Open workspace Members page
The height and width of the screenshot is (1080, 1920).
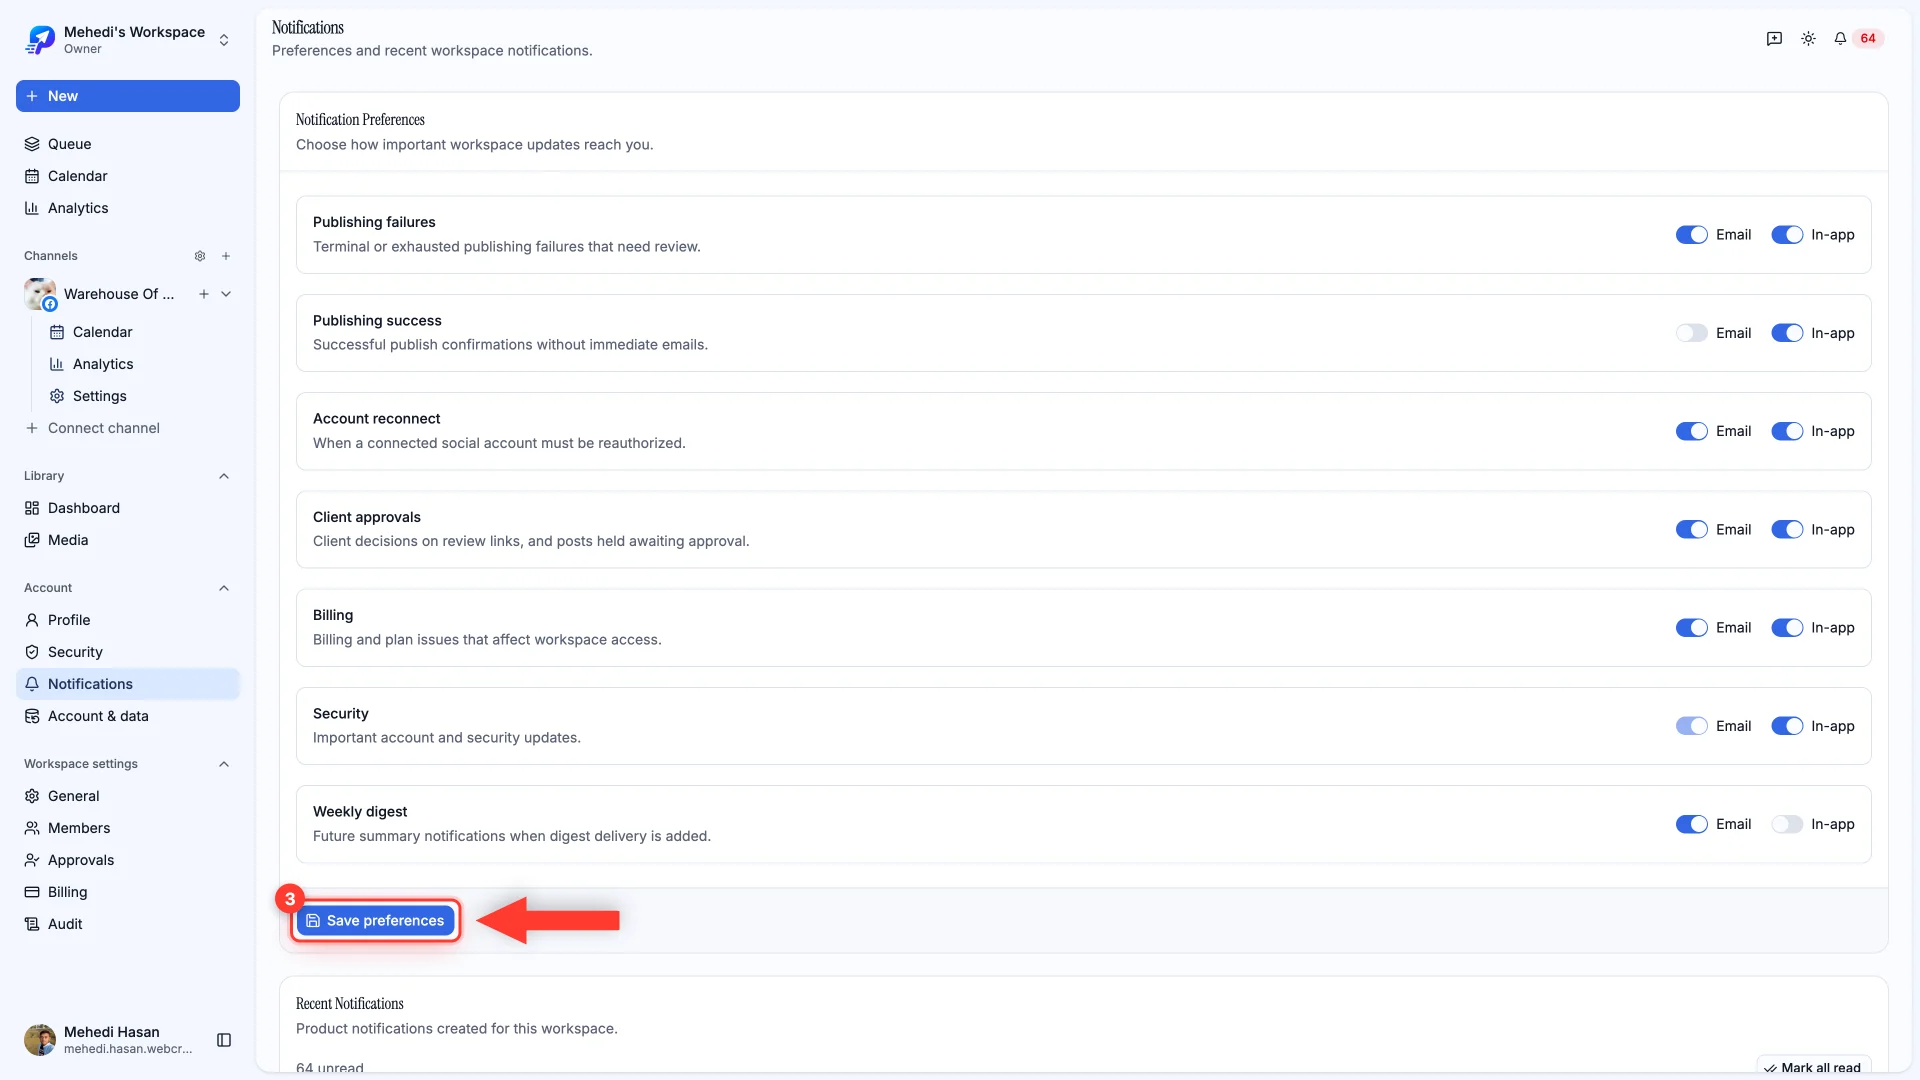(x=128, y=828)
